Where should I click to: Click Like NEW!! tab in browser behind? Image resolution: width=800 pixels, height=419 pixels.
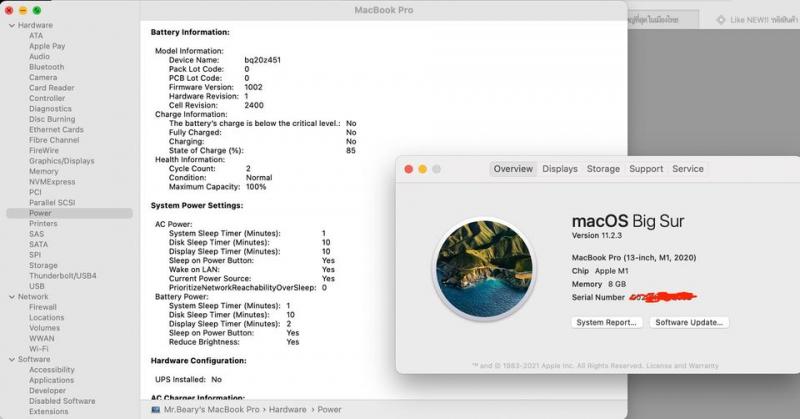point(756,20)
